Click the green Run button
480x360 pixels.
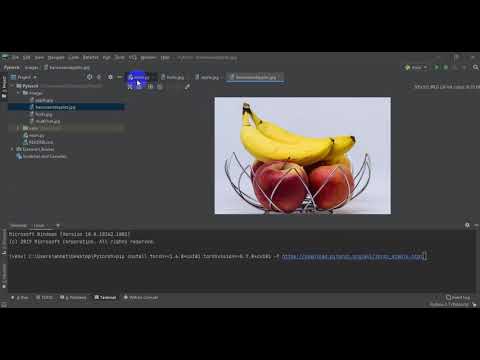pyautogui.click(x=437, y=67)
